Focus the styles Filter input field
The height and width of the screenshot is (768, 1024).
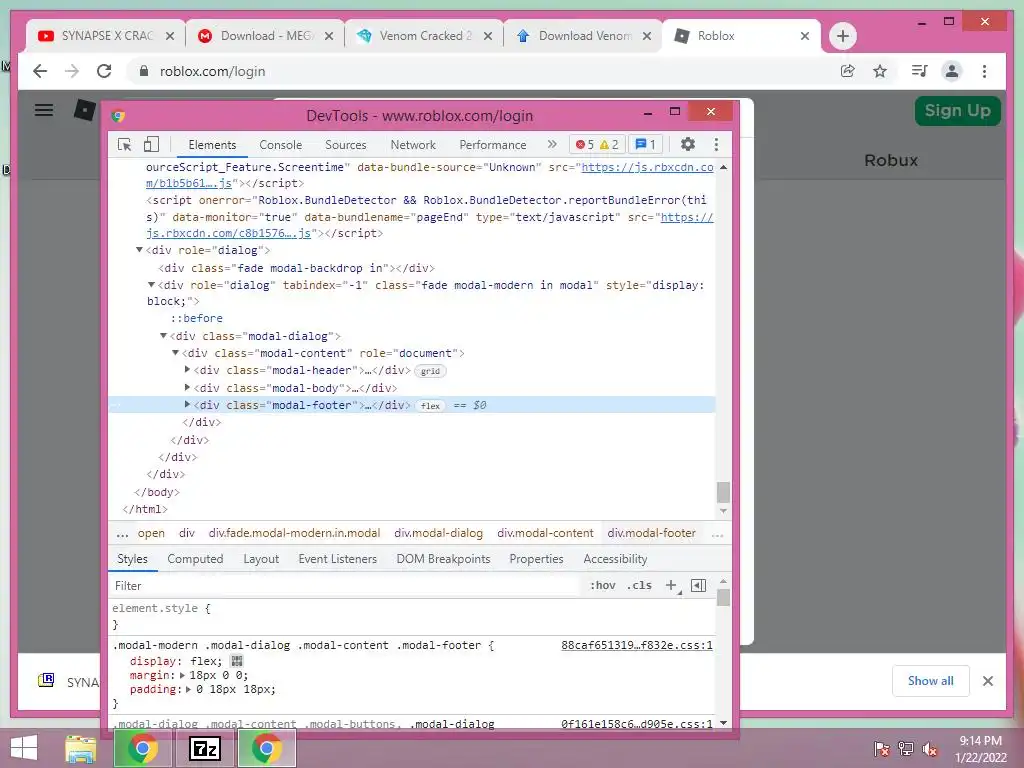tap(344, 586)
